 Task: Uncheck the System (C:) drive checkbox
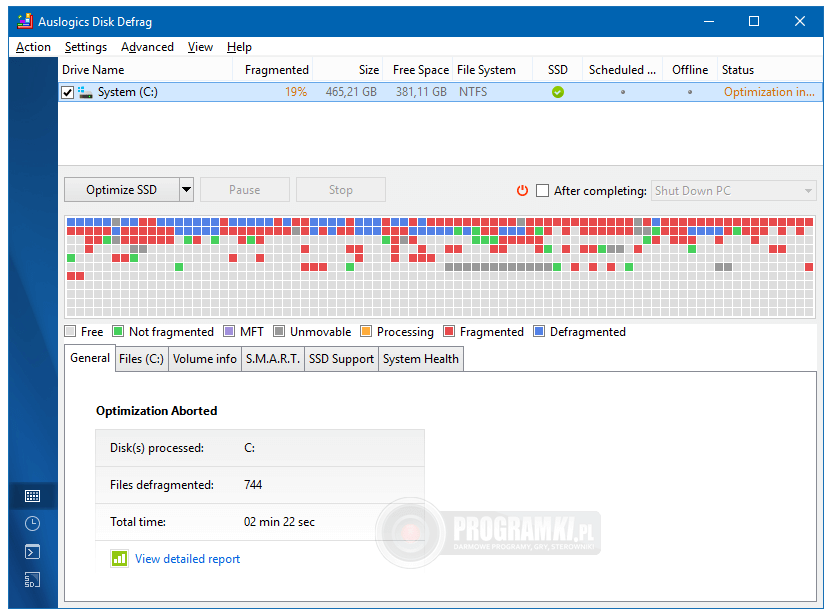tap(67, 92)
